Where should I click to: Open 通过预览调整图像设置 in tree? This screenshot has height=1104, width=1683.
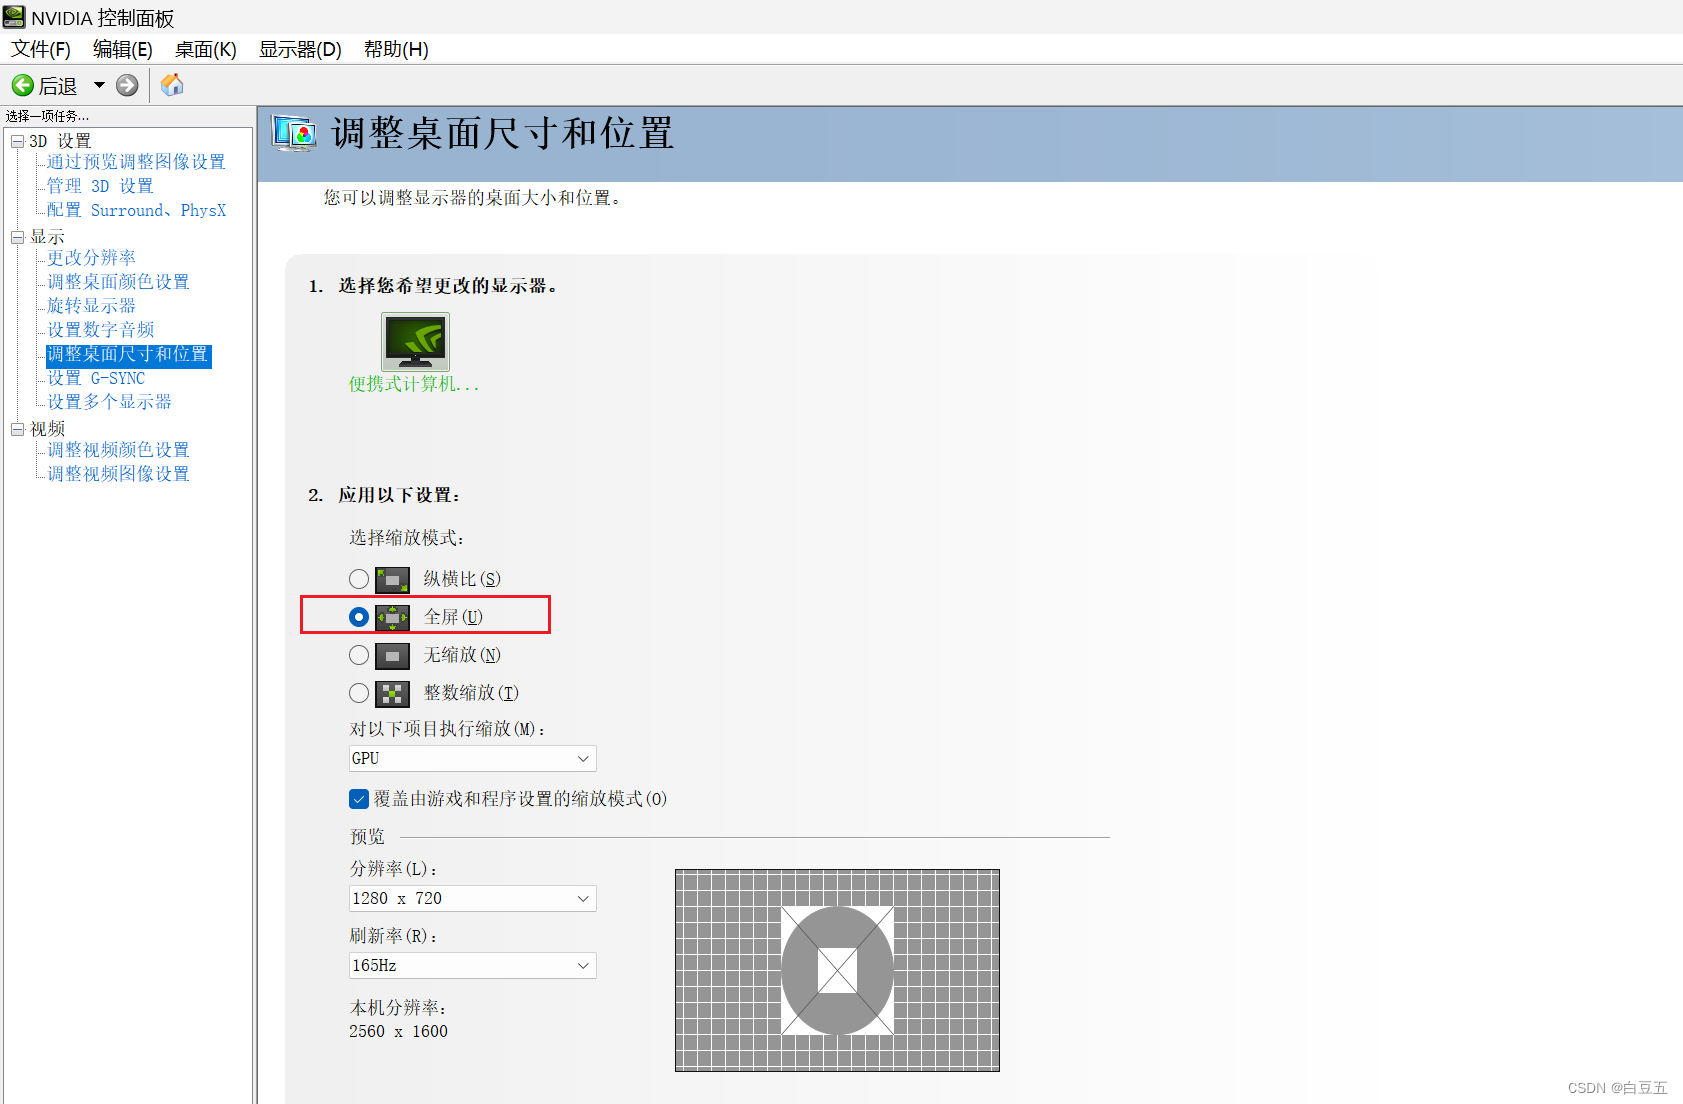point(136,162)
